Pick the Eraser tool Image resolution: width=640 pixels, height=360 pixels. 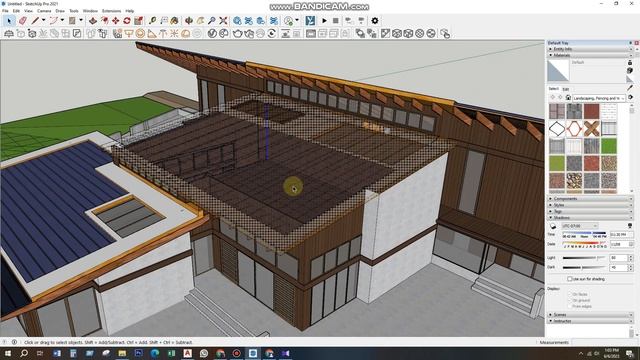pyautogui.click(x=22, y=20)
